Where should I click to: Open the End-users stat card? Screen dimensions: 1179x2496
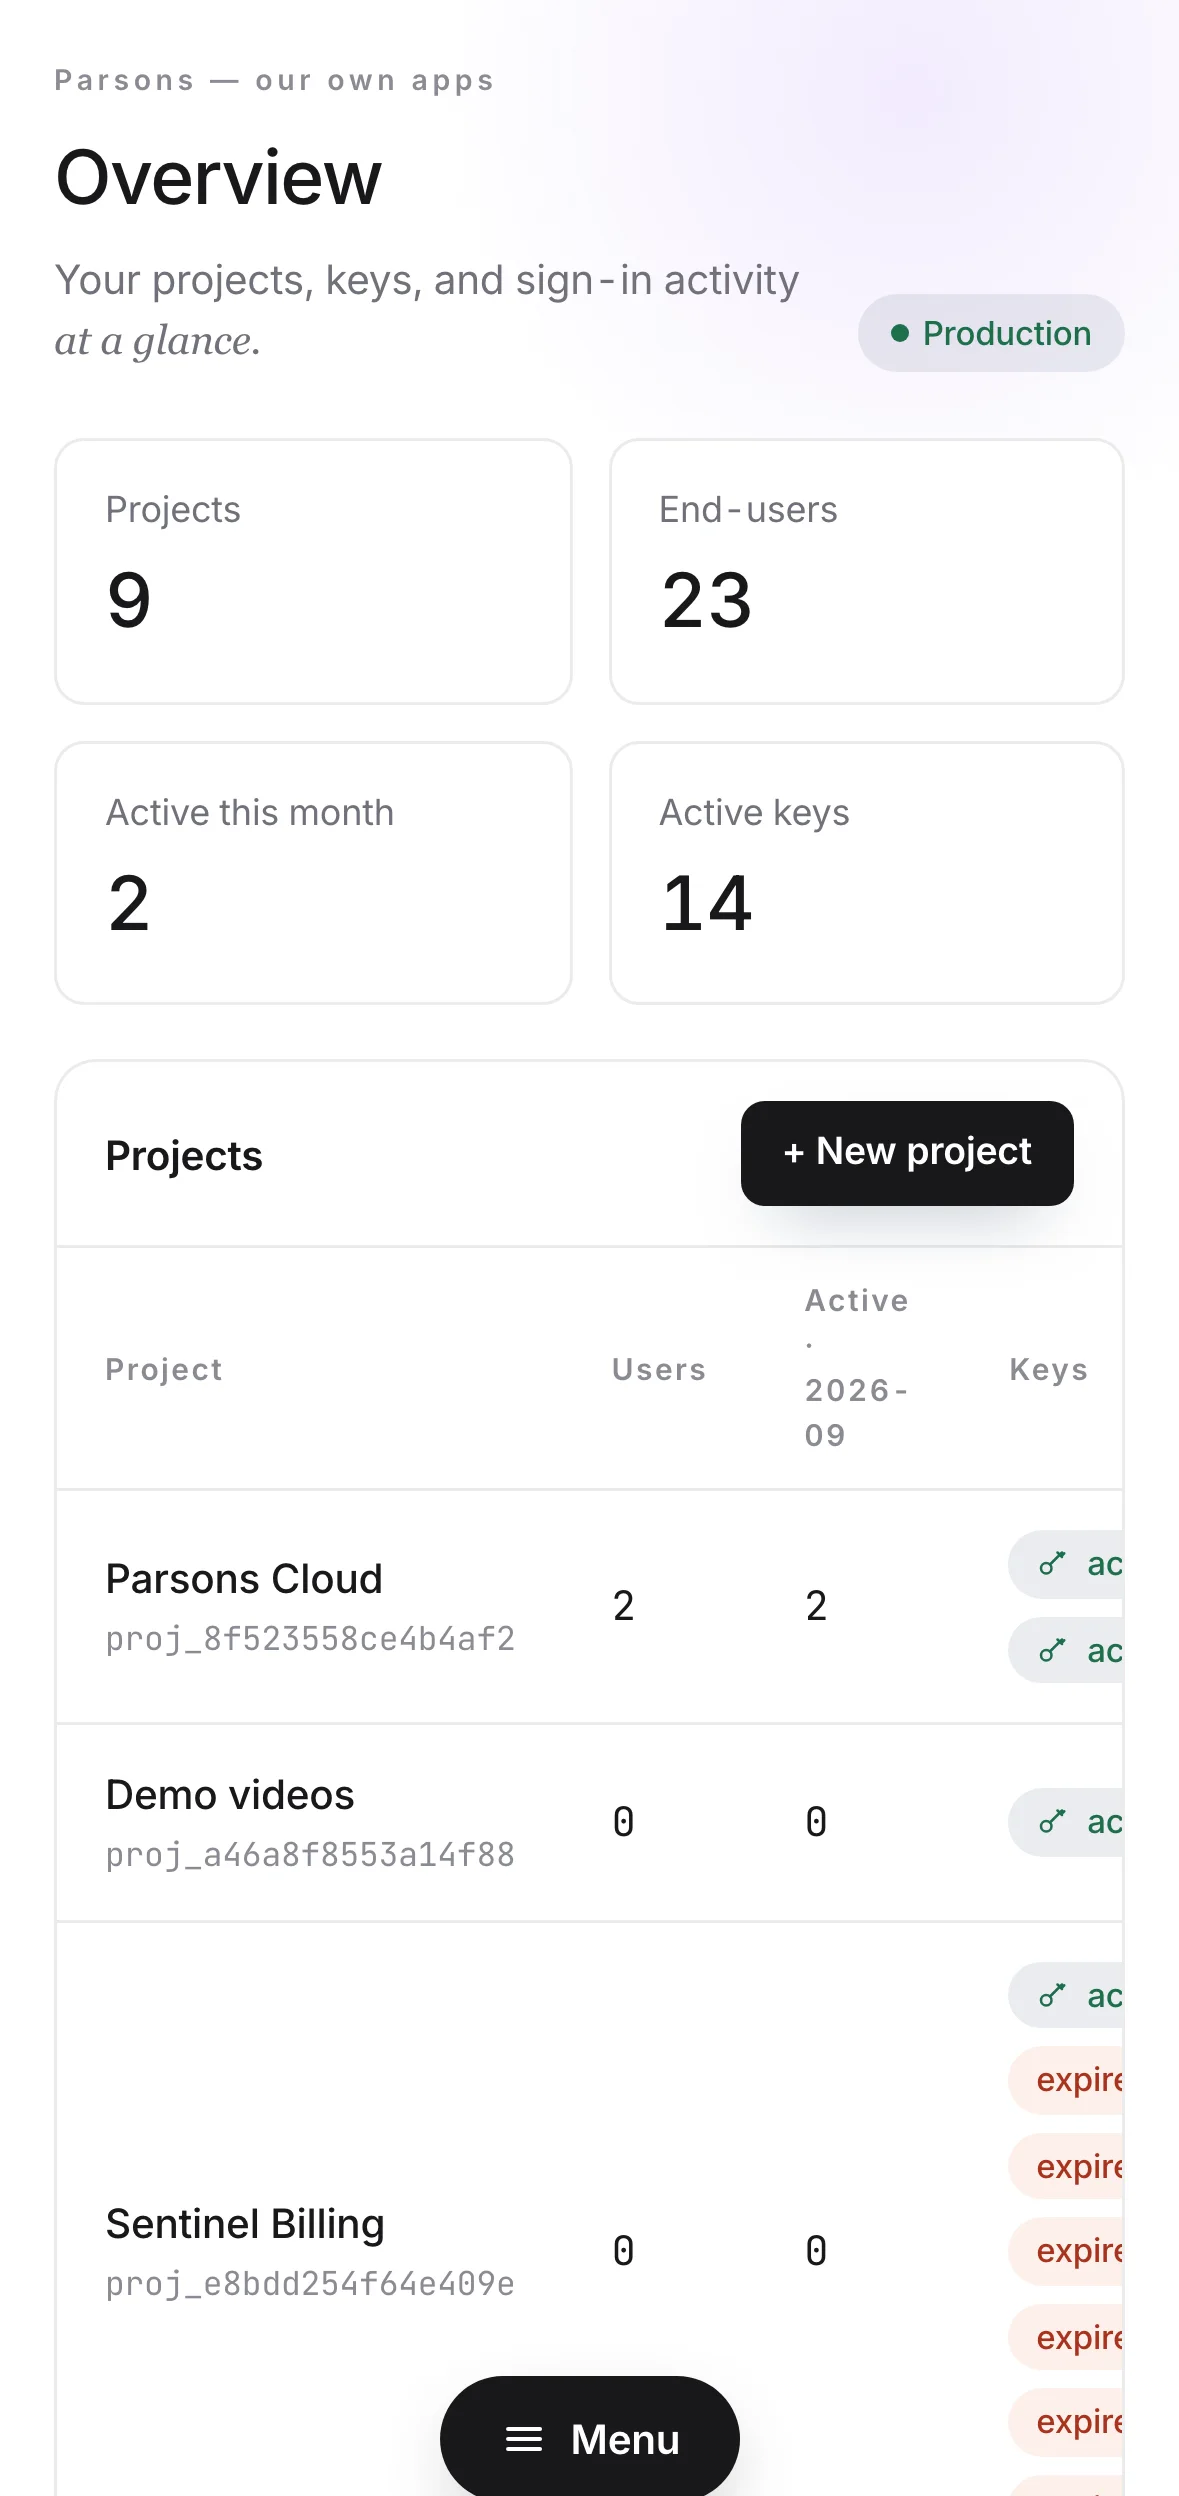click(867, 572)
